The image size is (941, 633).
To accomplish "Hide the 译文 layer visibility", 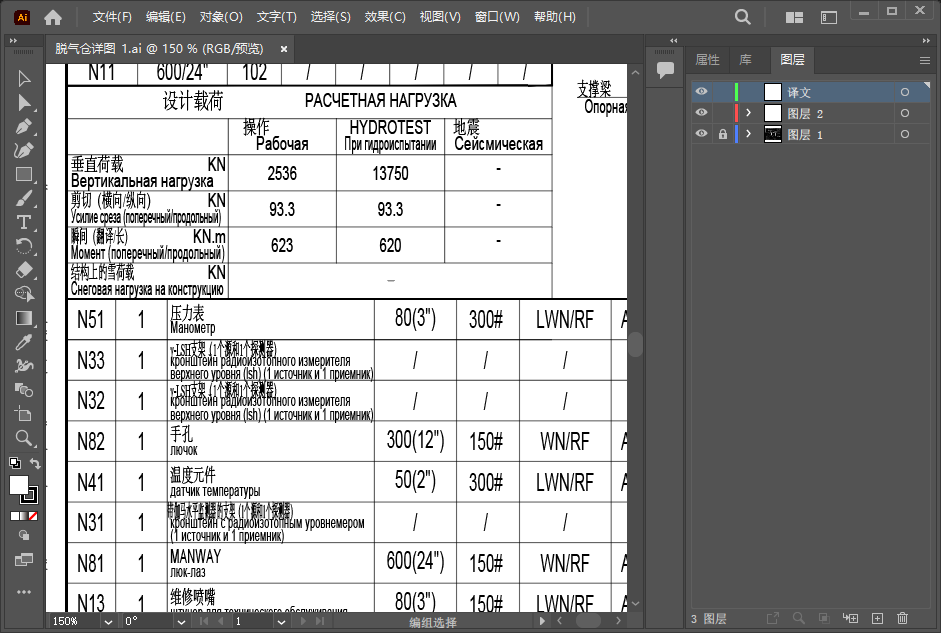I will 701,92.
